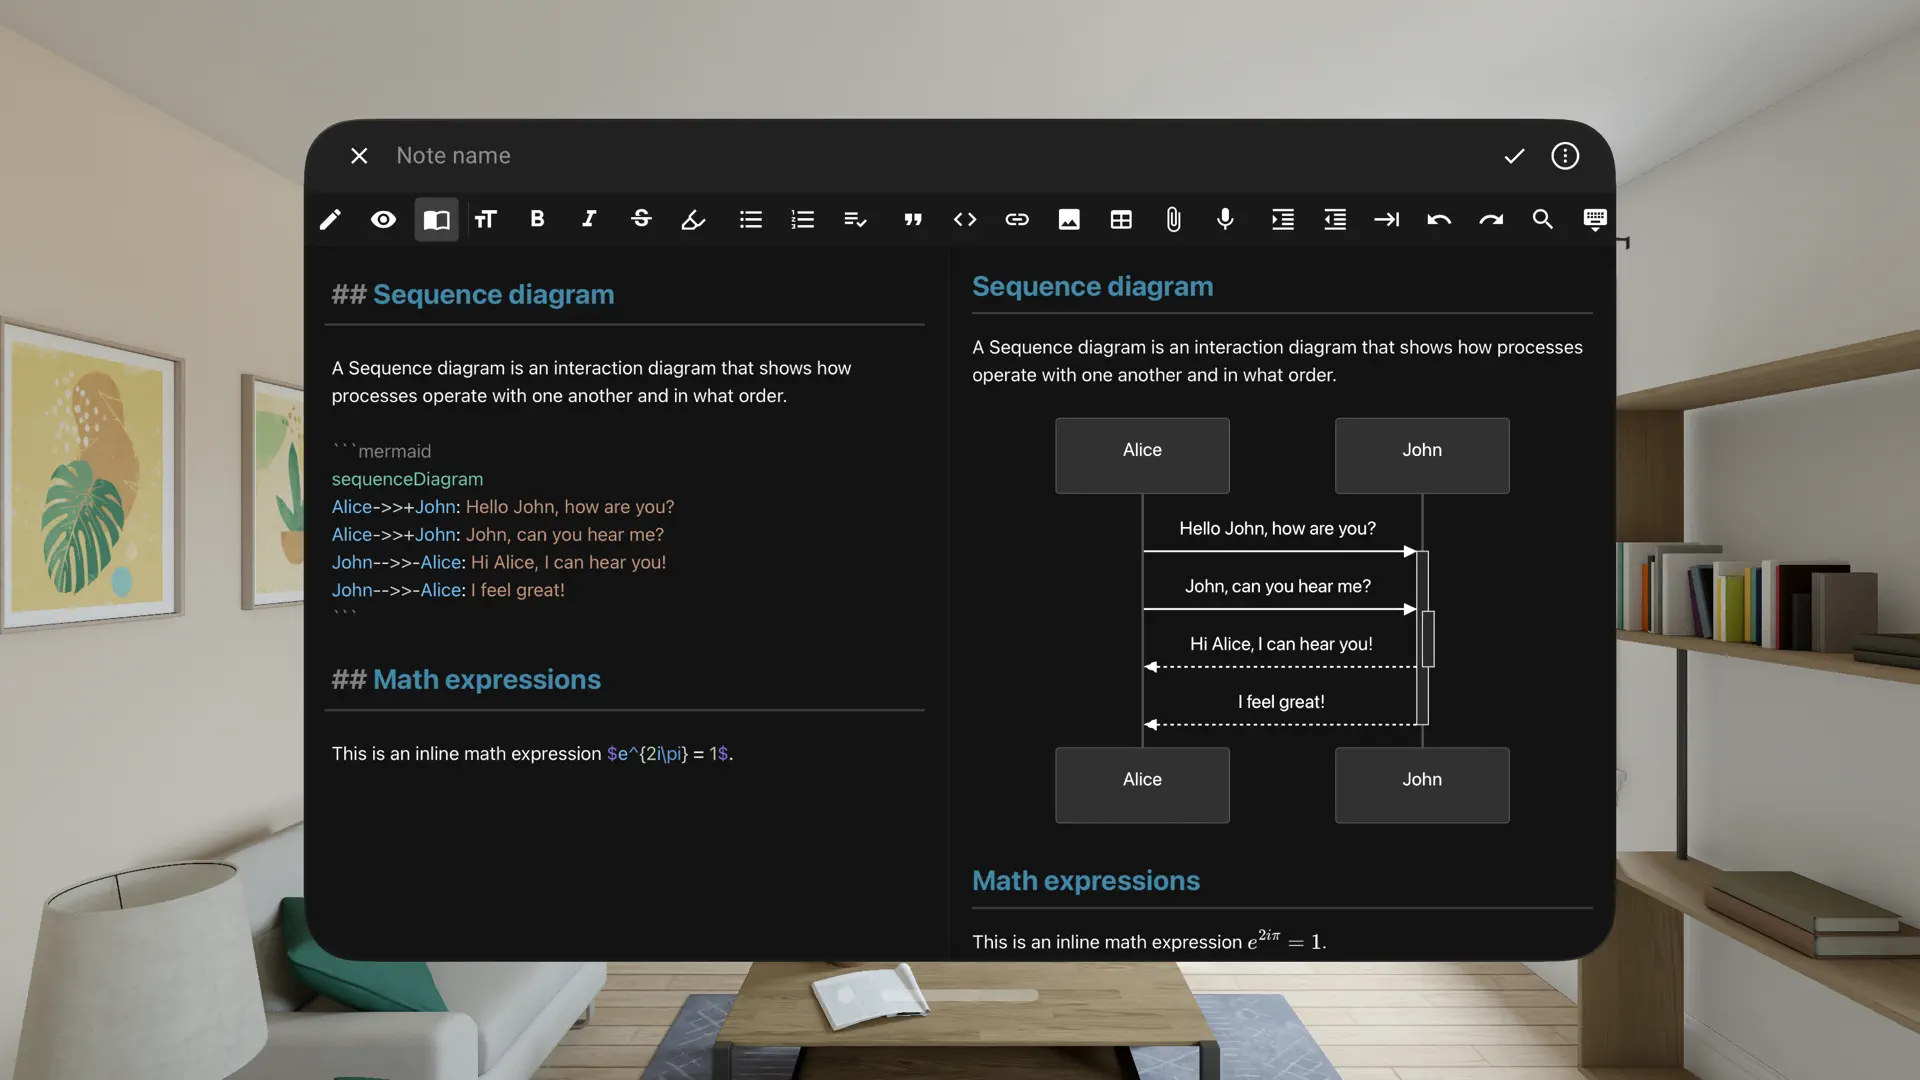Enable strikethrough formatting
This screenshot has height=1080, width=1920.
(641, 219)
